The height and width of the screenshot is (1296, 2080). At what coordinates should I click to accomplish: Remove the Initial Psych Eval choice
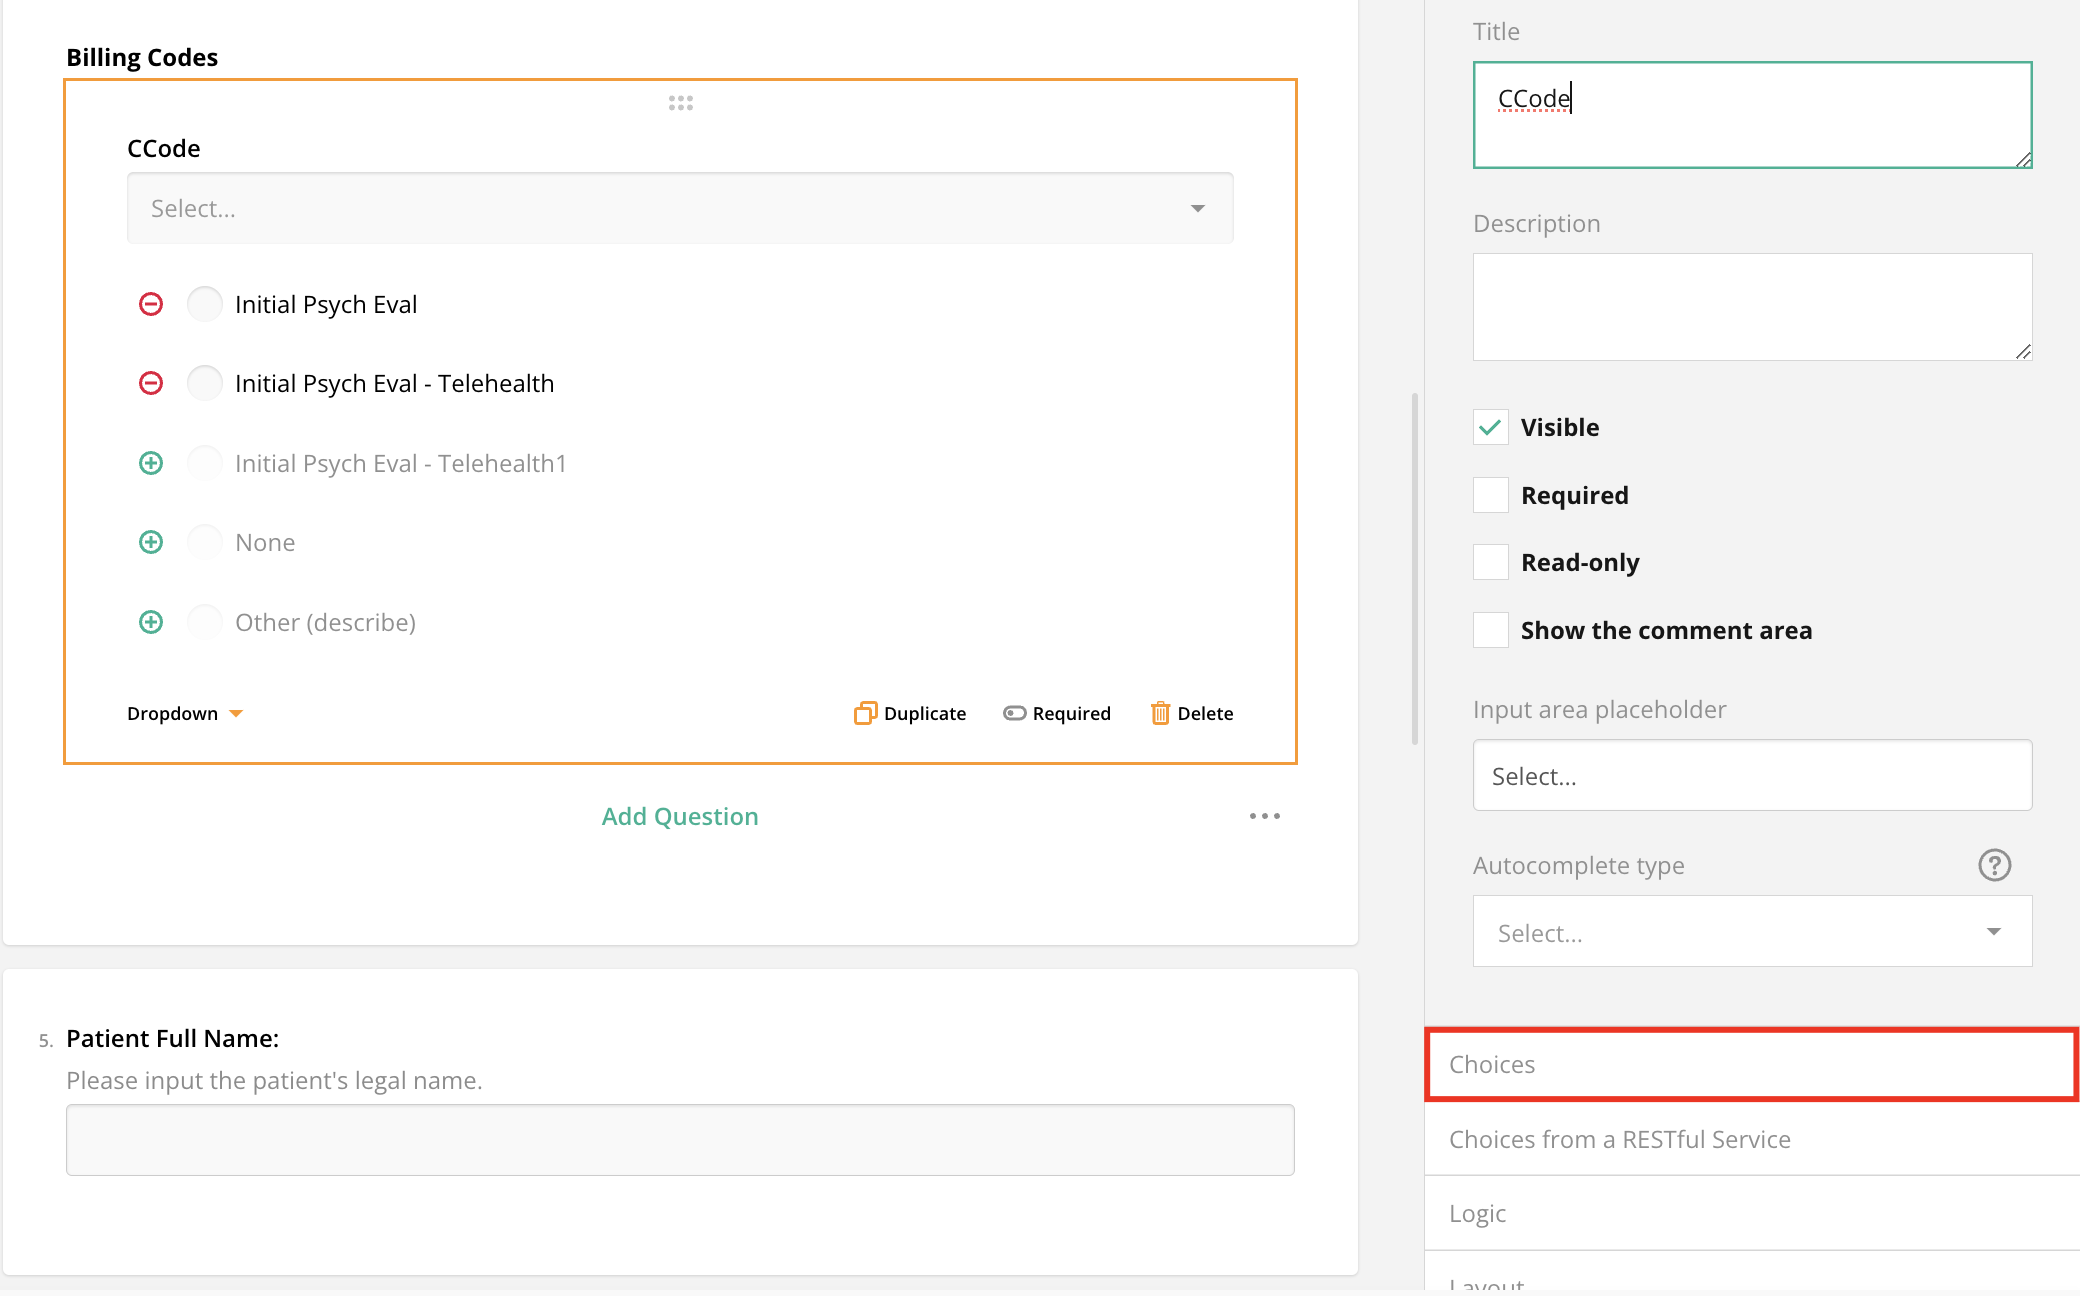pyautogui.click(x=151, y=304)
